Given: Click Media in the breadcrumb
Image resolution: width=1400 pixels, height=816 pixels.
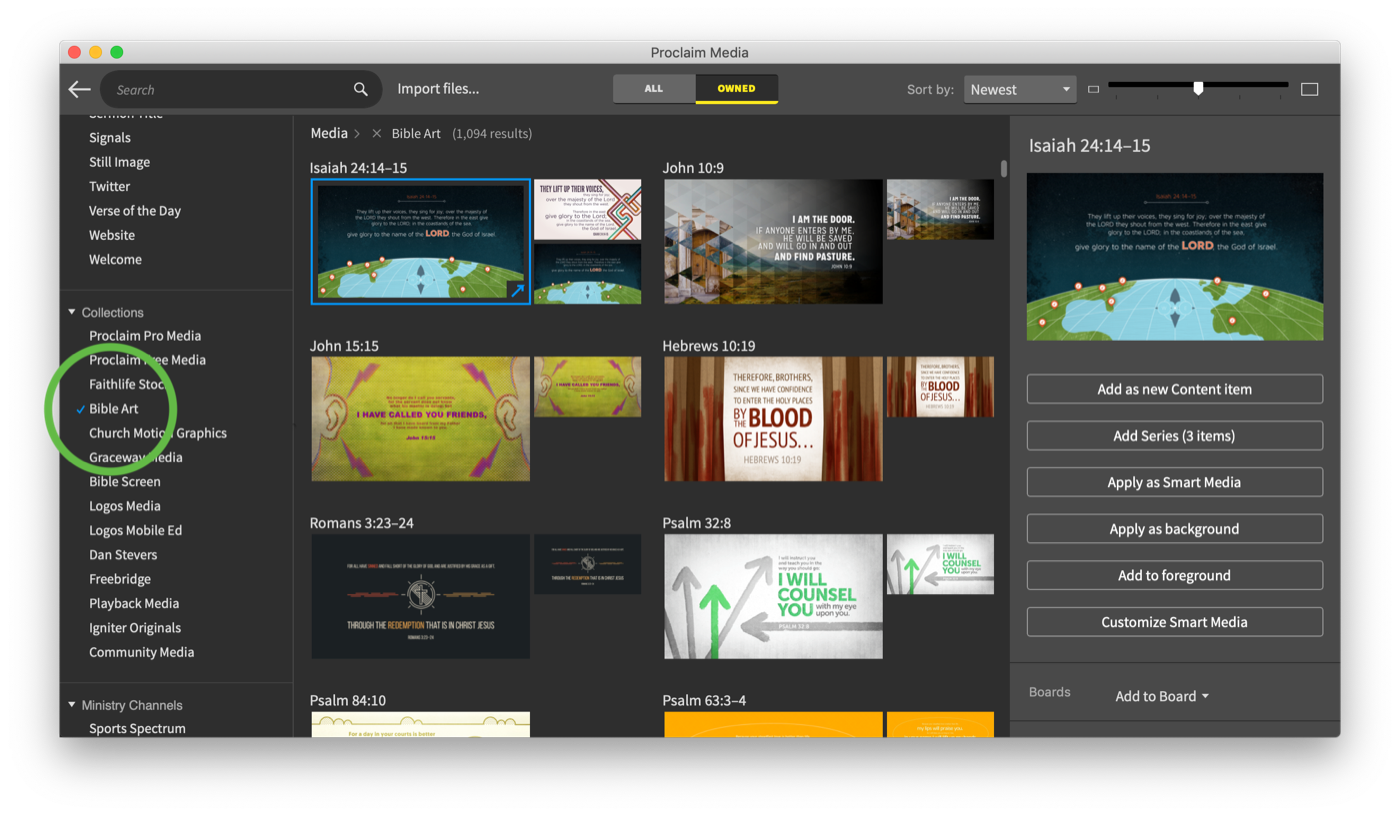Looking at the screenshot, I should (x=329, y=133).
